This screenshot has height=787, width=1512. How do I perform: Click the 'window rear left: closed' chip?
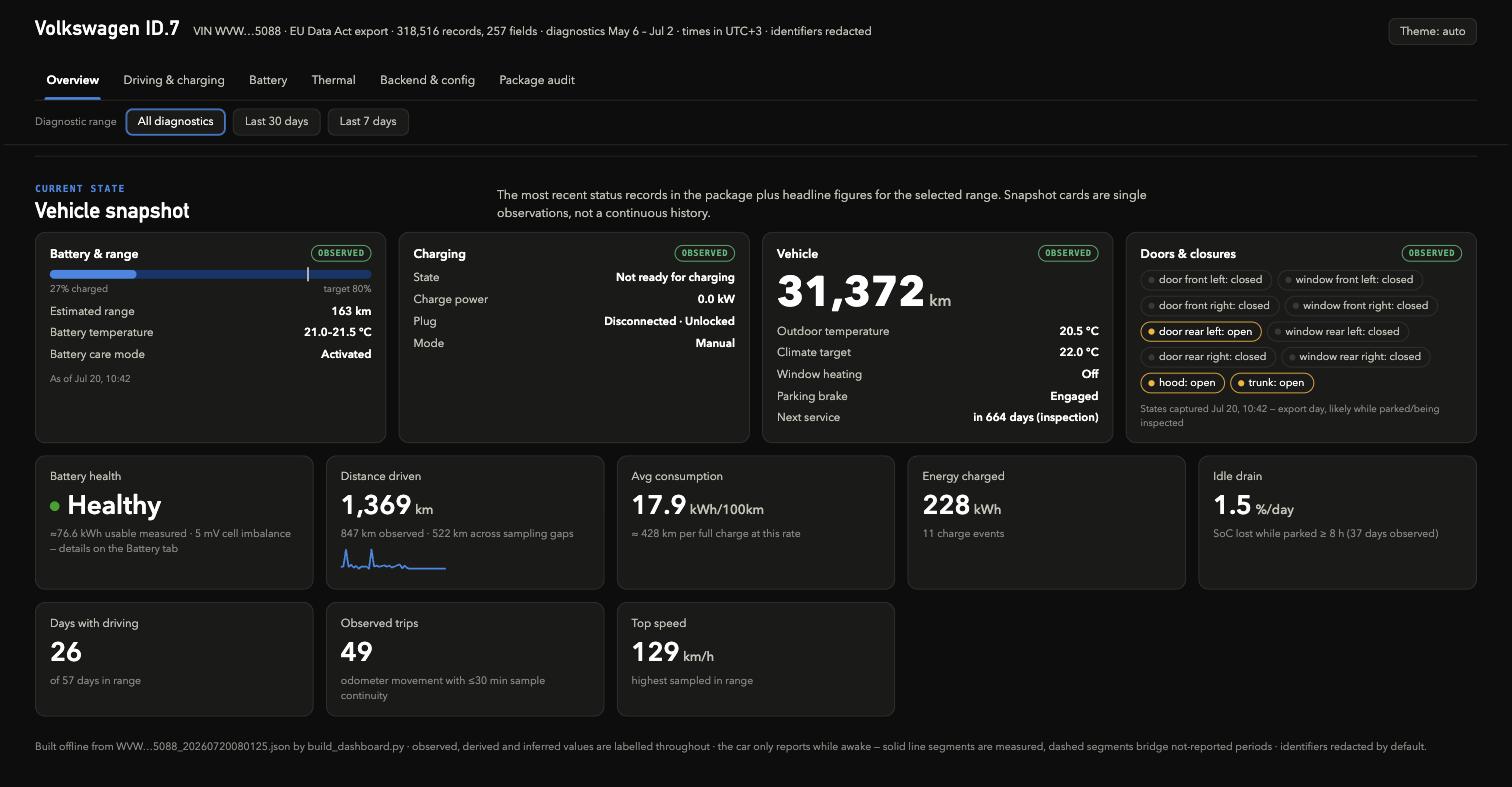coord(1337,331)
